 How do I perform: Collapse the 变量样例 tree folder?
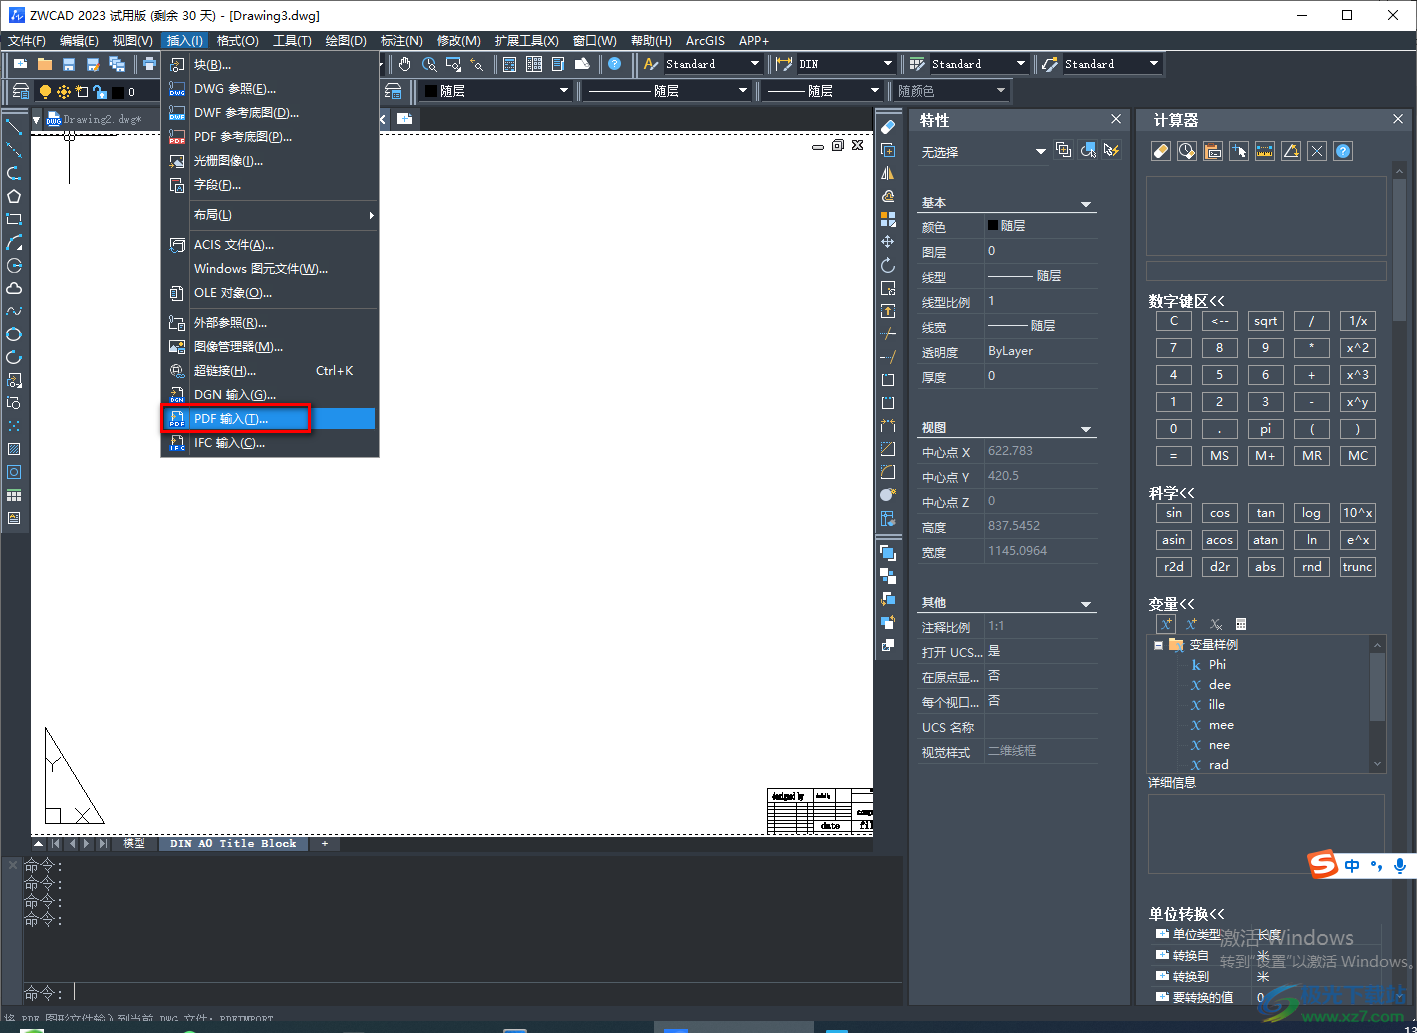1158,645
